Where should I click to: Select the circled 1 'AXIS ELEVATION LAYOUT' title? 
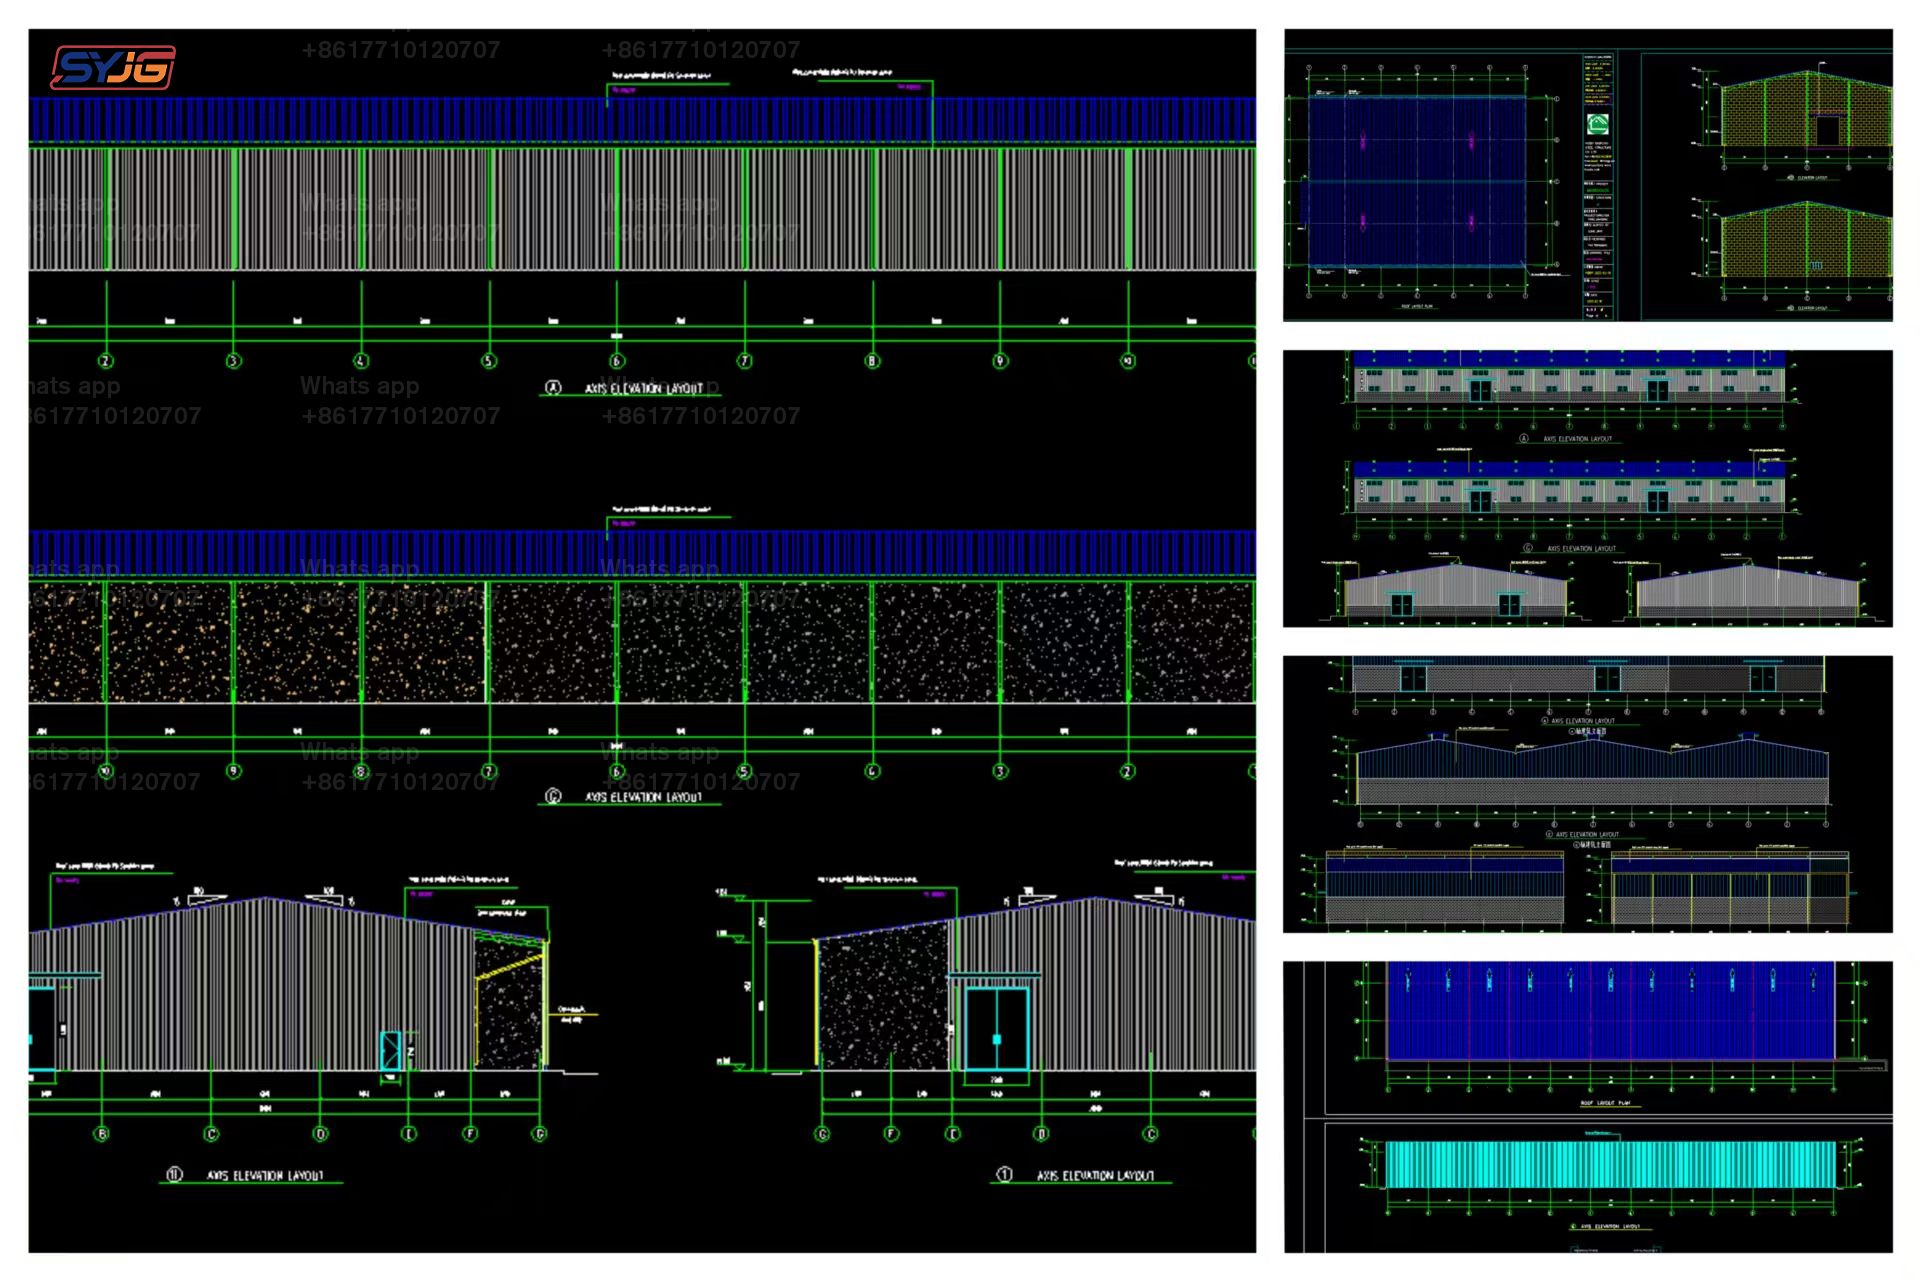coord(1081,1175)
